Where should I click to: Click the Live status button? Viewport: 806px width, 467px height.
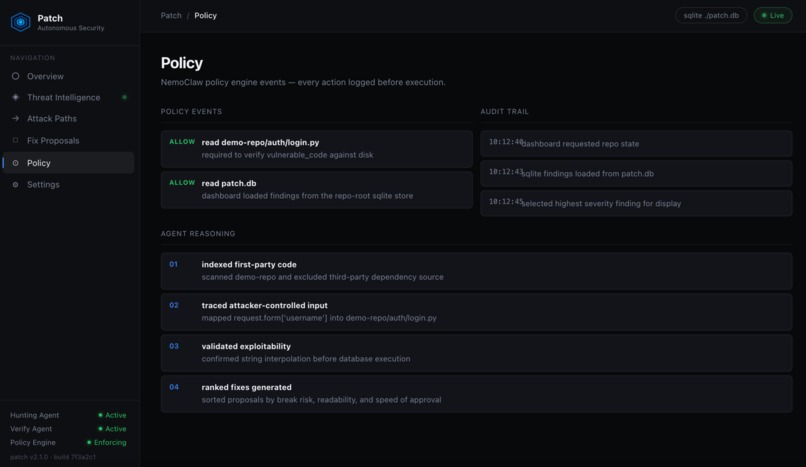773,15
